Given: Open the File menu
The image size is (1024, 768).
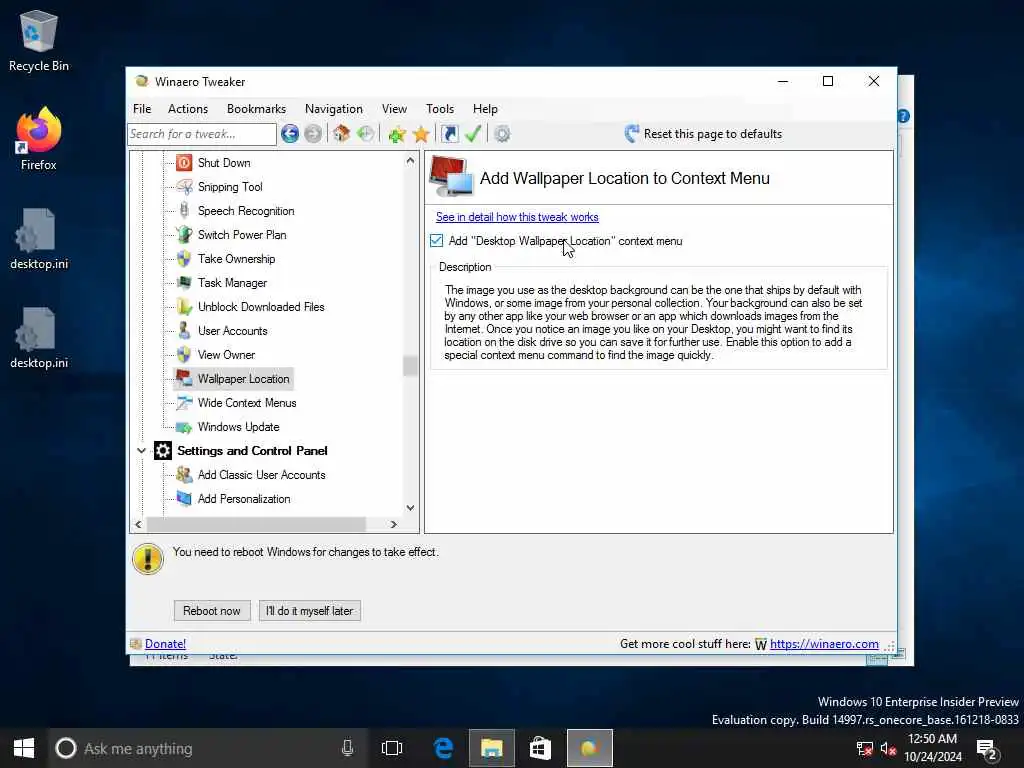Looking at the screenshot, I should (x=142, y=109).
